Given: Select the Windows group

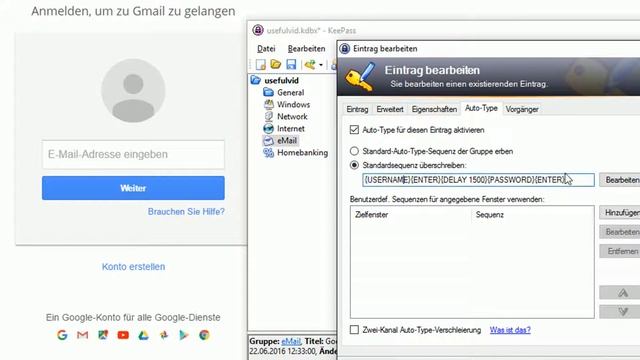Looking at the screenshot, I should 293,104.
